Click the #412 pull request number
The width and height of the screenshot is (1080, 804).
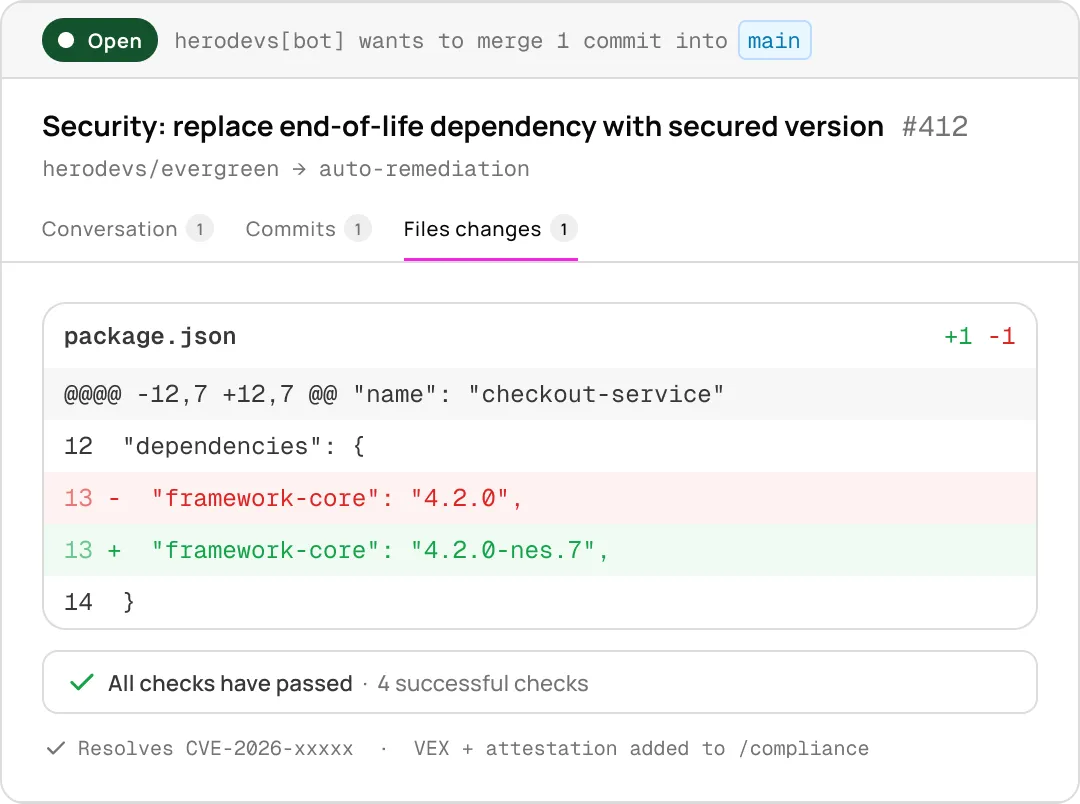pyautogui.click(x=935, y=127)
